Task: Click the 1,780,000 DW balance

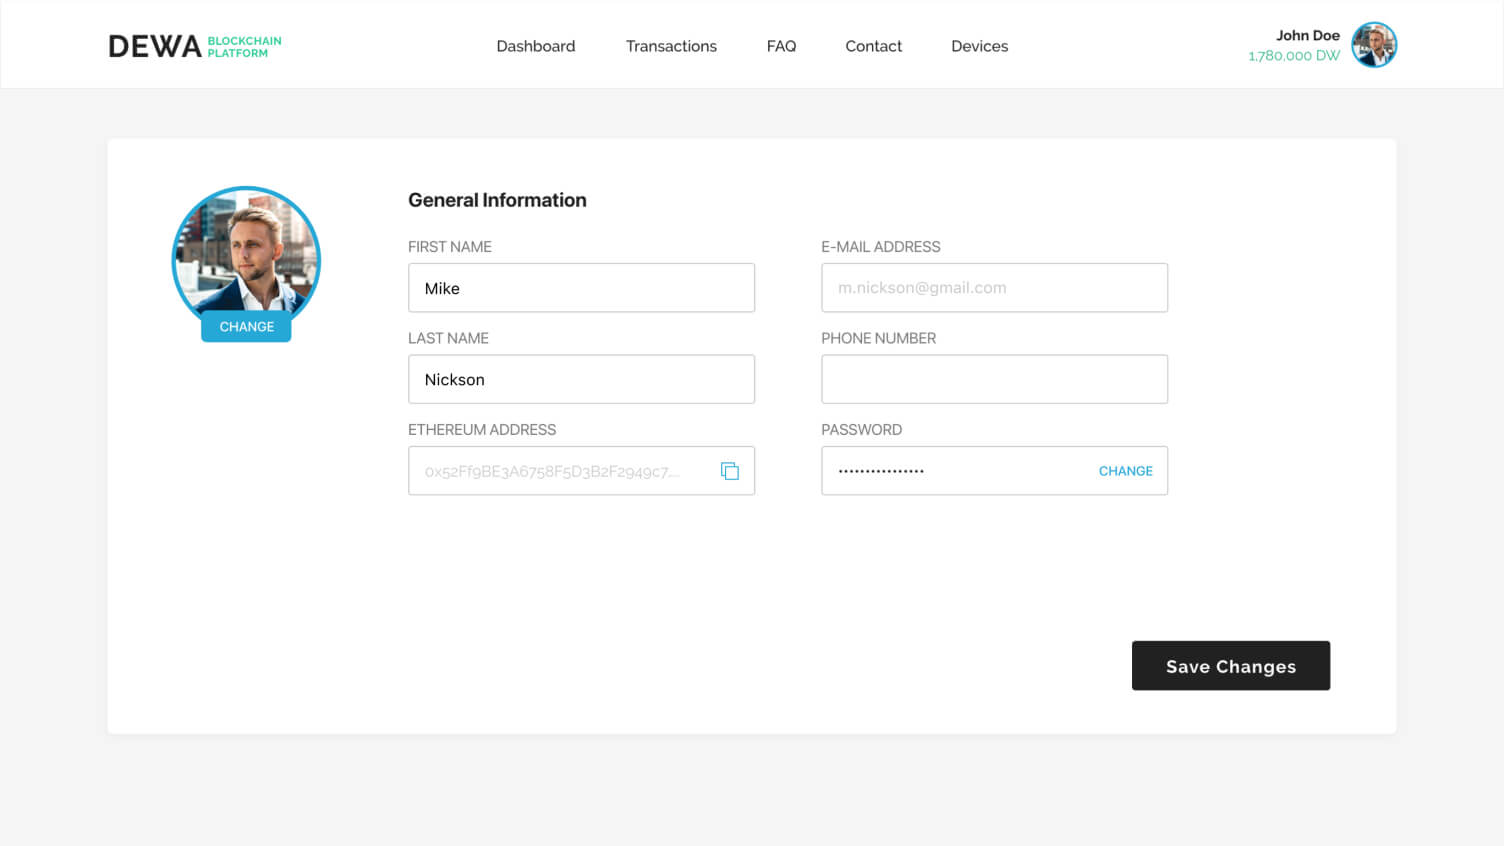Action: (1293, 56)
